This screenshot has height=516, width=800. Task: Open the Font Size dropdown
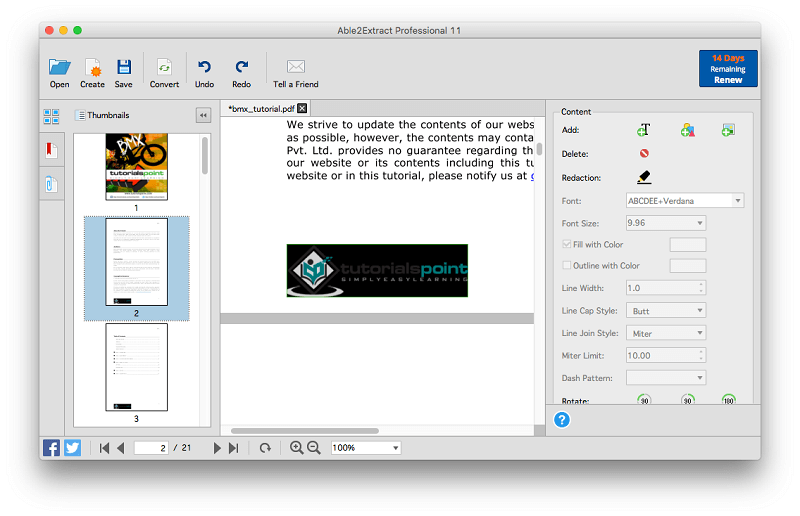(666, 223)
